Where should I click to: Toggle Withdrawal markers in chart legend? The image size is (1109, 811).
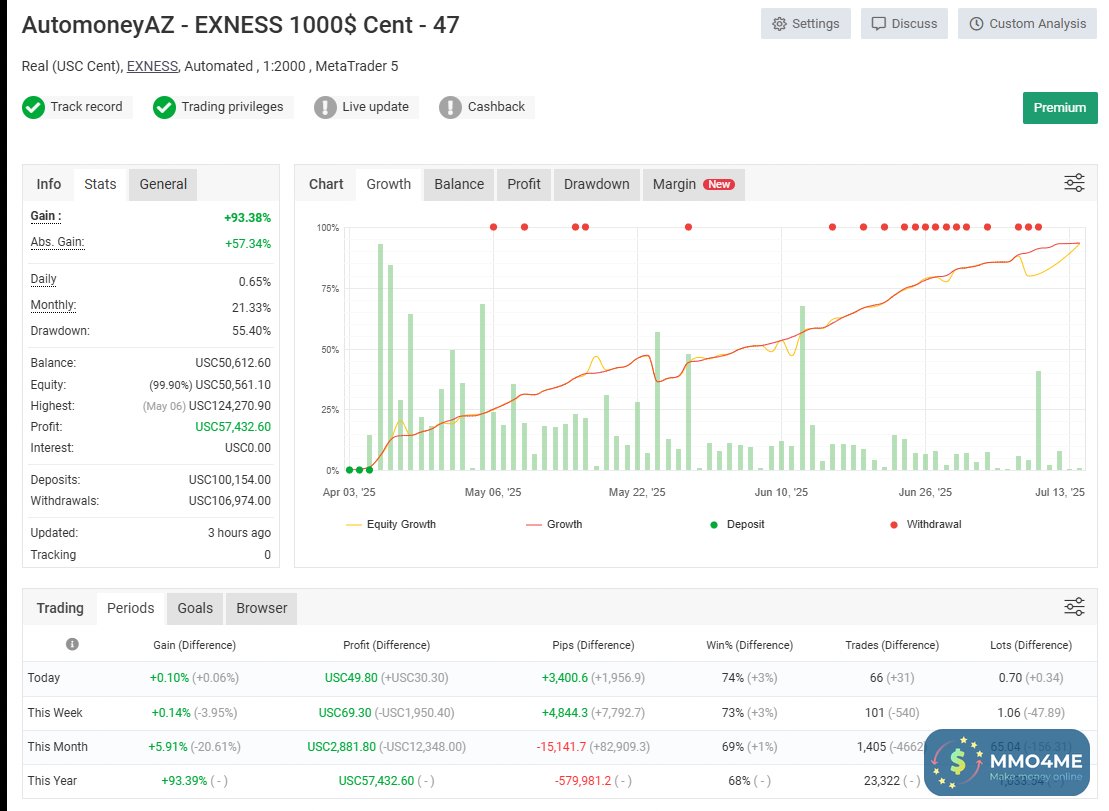(x=926, y=525)
